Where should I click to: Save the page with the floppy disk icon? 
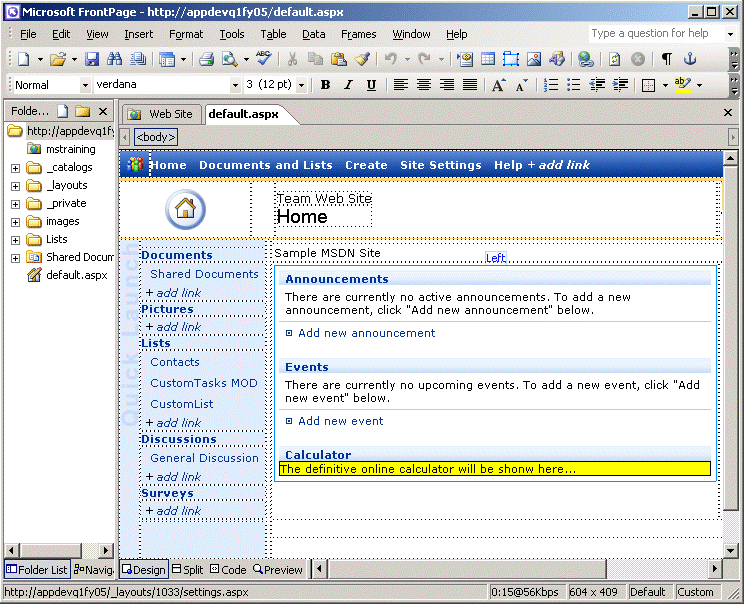[x=92, y=59]
